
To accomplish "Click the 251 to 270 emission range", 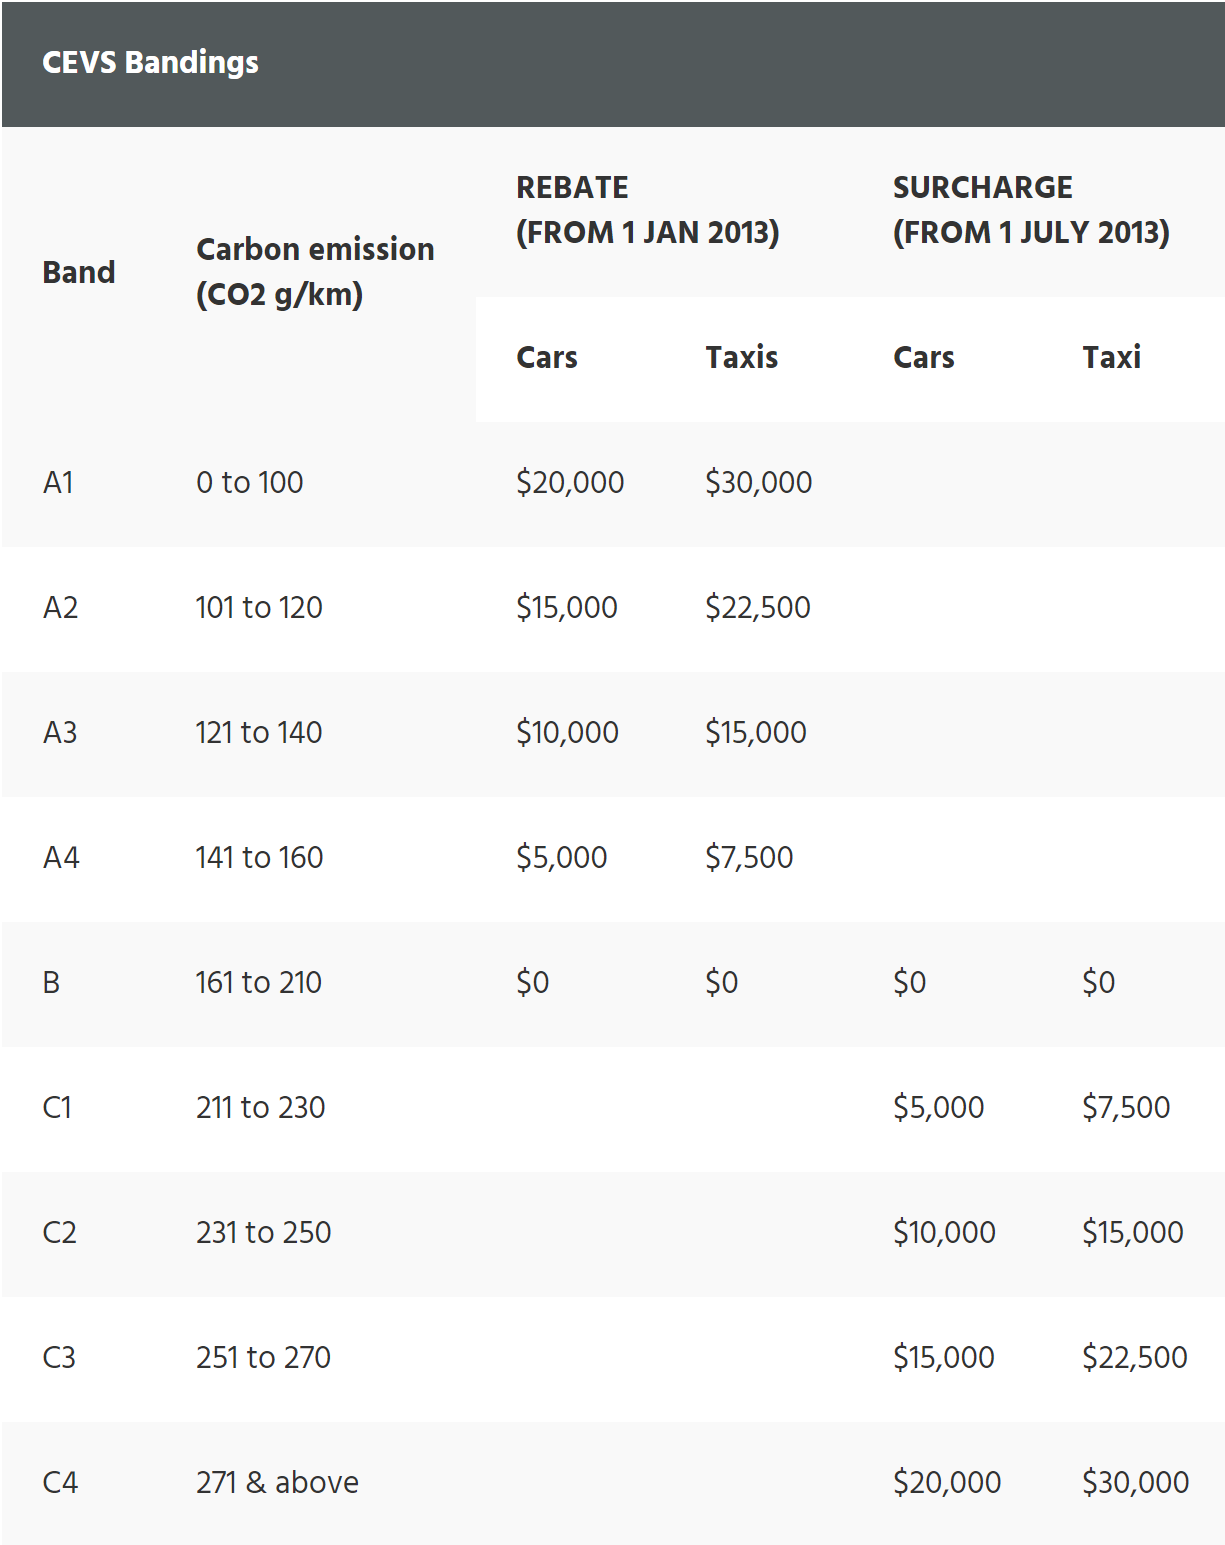I will 263,1357.
